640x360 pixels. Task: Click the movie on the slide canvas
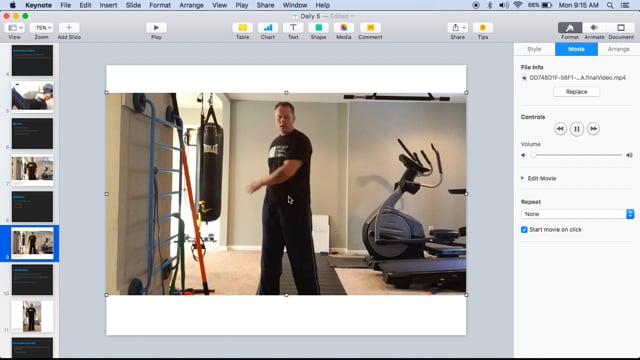tap(286, 194)
